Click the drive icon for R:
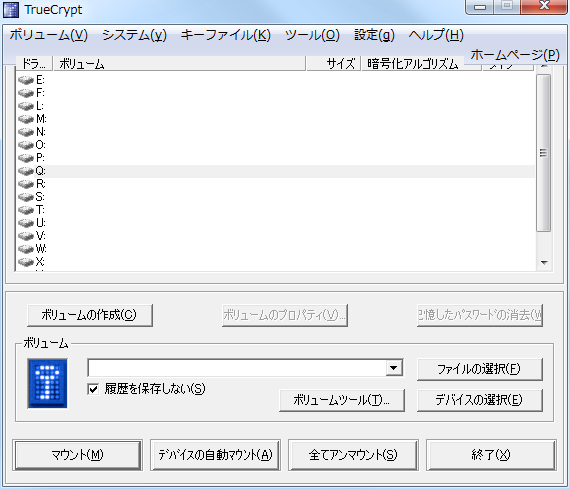This screenshot has width=570, height=489. [x=26, y=184]
